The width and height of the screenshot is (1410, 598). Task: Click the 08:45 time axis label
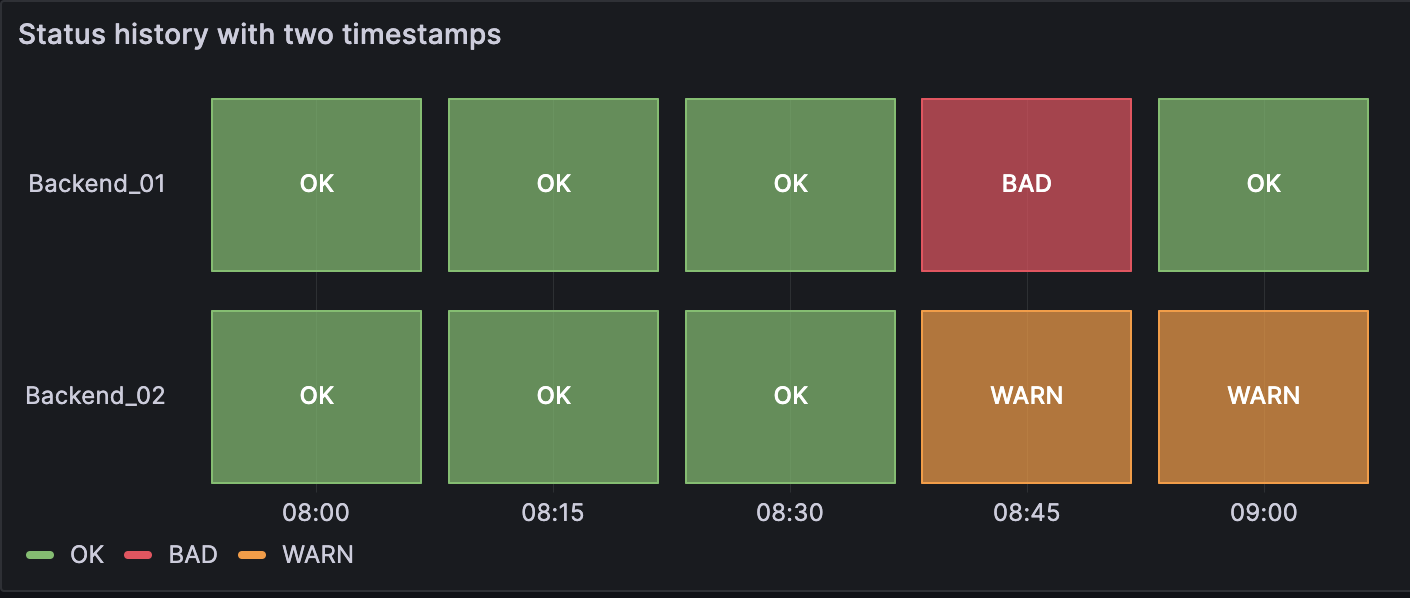[1026, 514]
